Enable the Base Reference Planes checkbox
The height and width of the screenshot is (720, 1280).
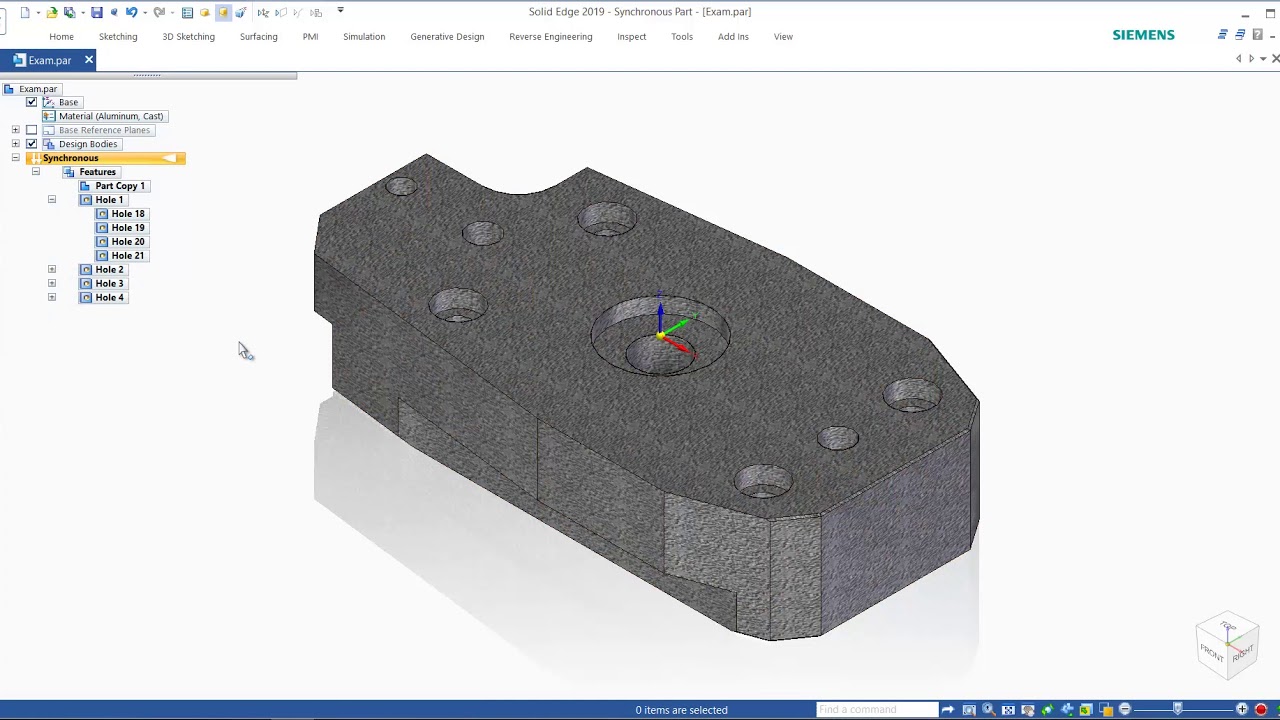click(x=31, y=130)
